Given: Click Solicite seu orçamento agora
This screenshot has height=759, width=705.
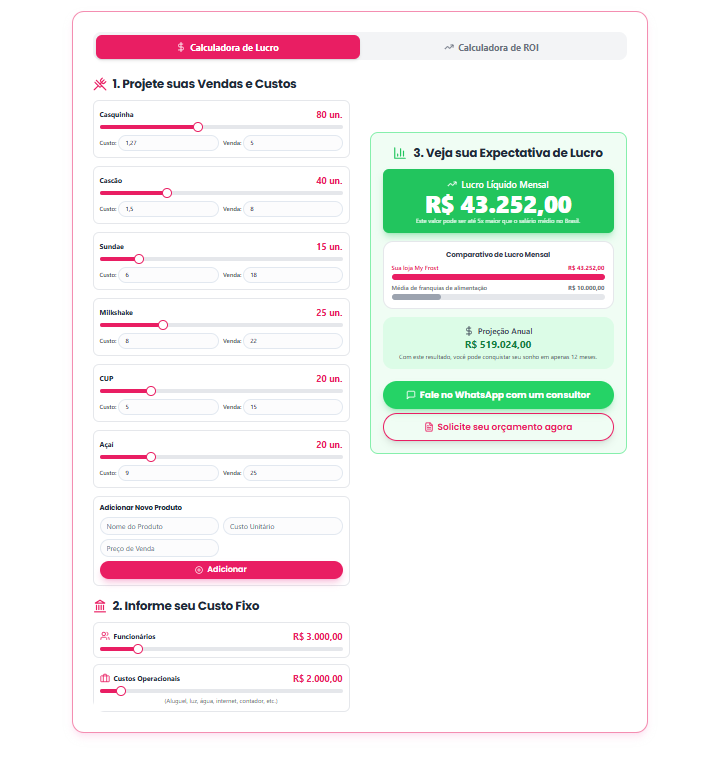Looking at the screenshot, I should click(x=498, y=427).
